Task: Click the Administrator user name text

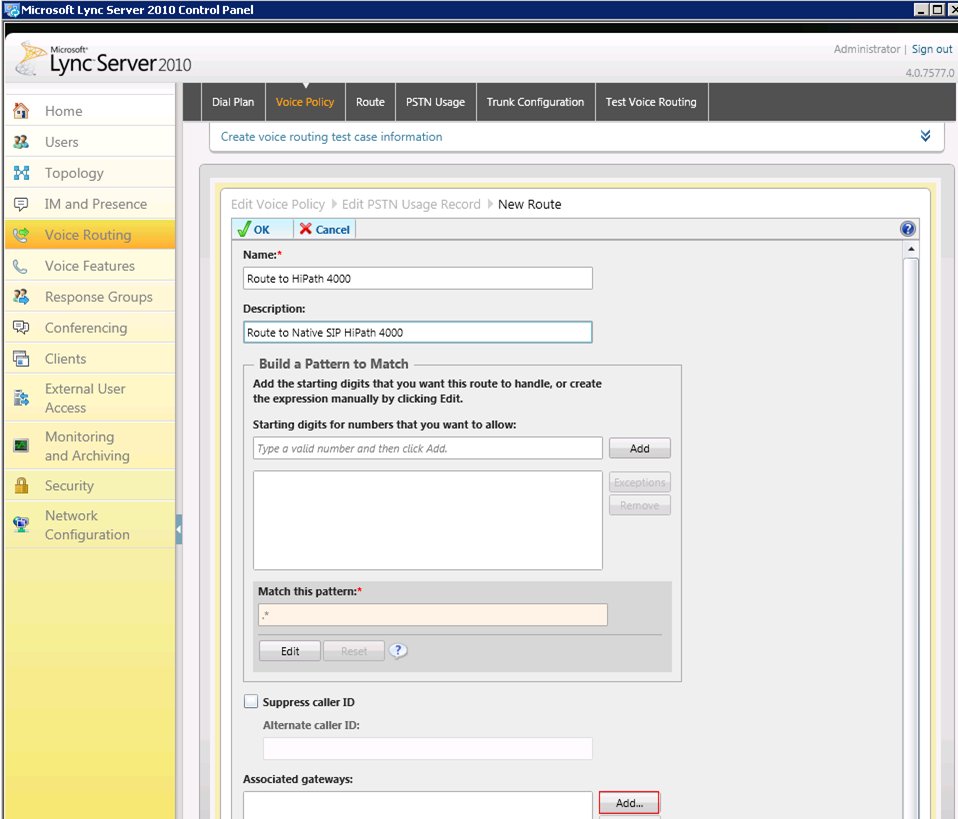Action: click(866, 49)
